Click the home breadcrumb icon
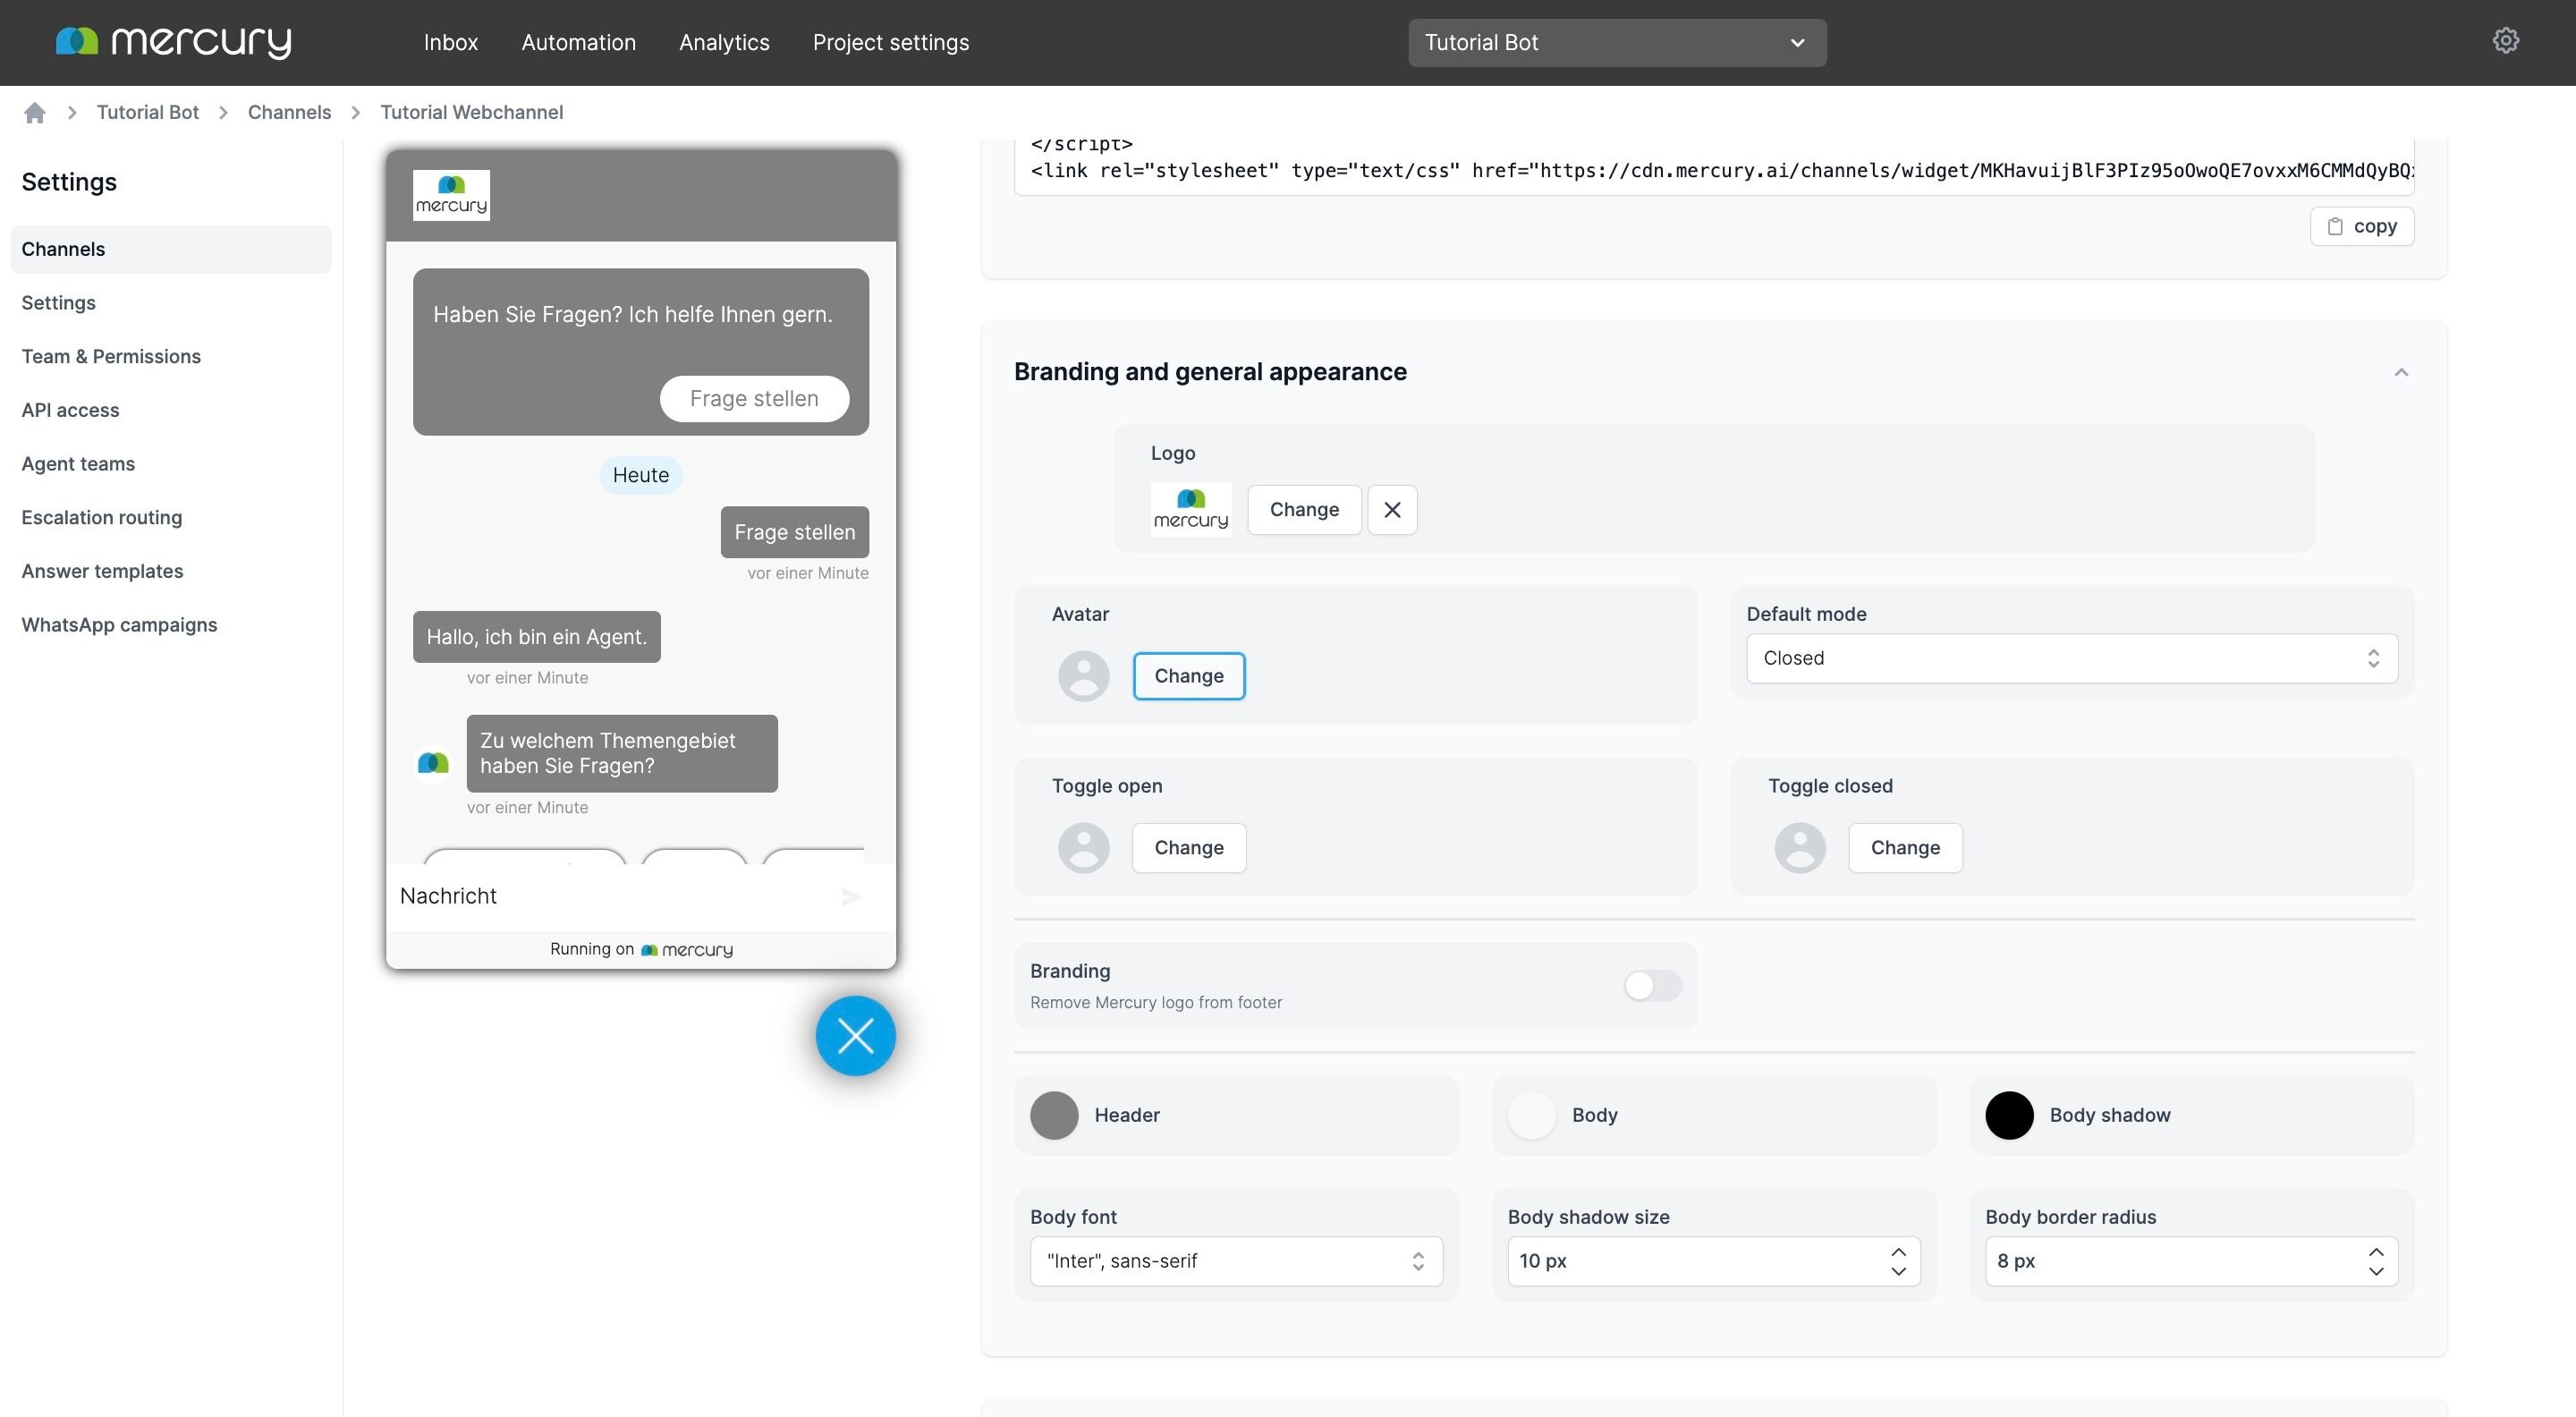Image resolution: width=2576 pixels, height=1417 pixels. (35, 113)
